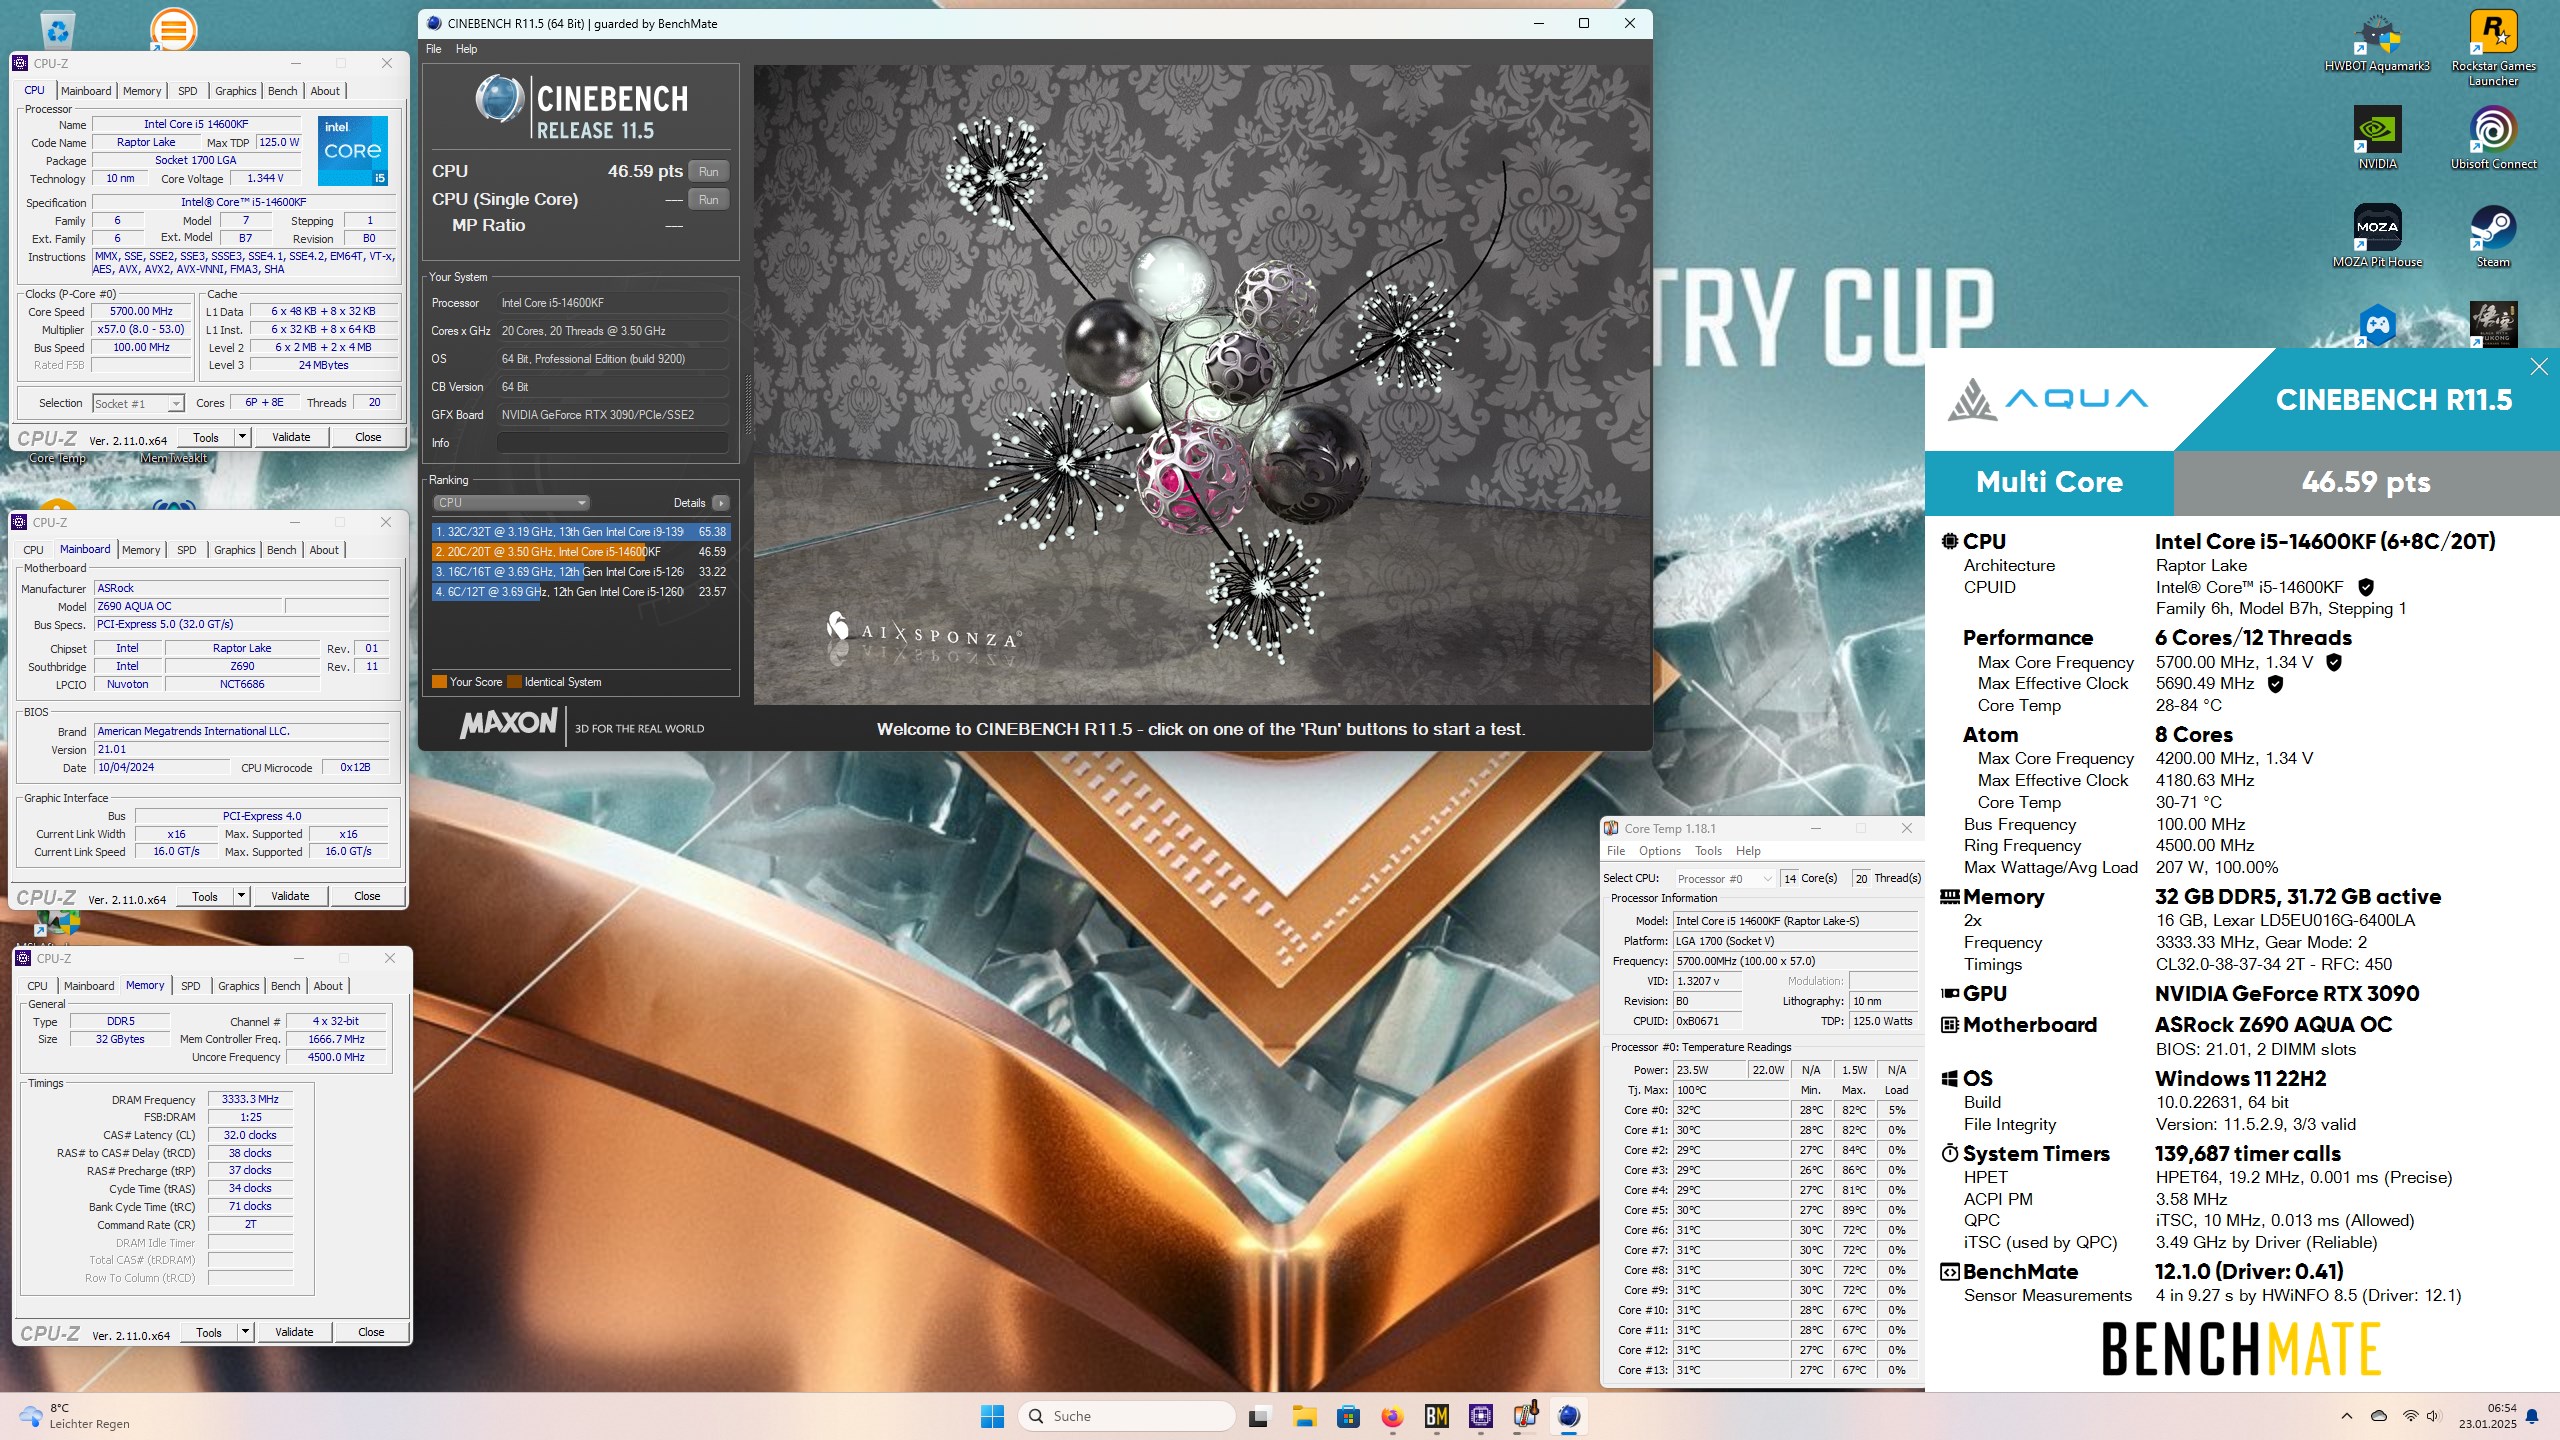Click the taskbar Suche search box
Screen dimensions: 2560x1440
click(1126, 1416)
